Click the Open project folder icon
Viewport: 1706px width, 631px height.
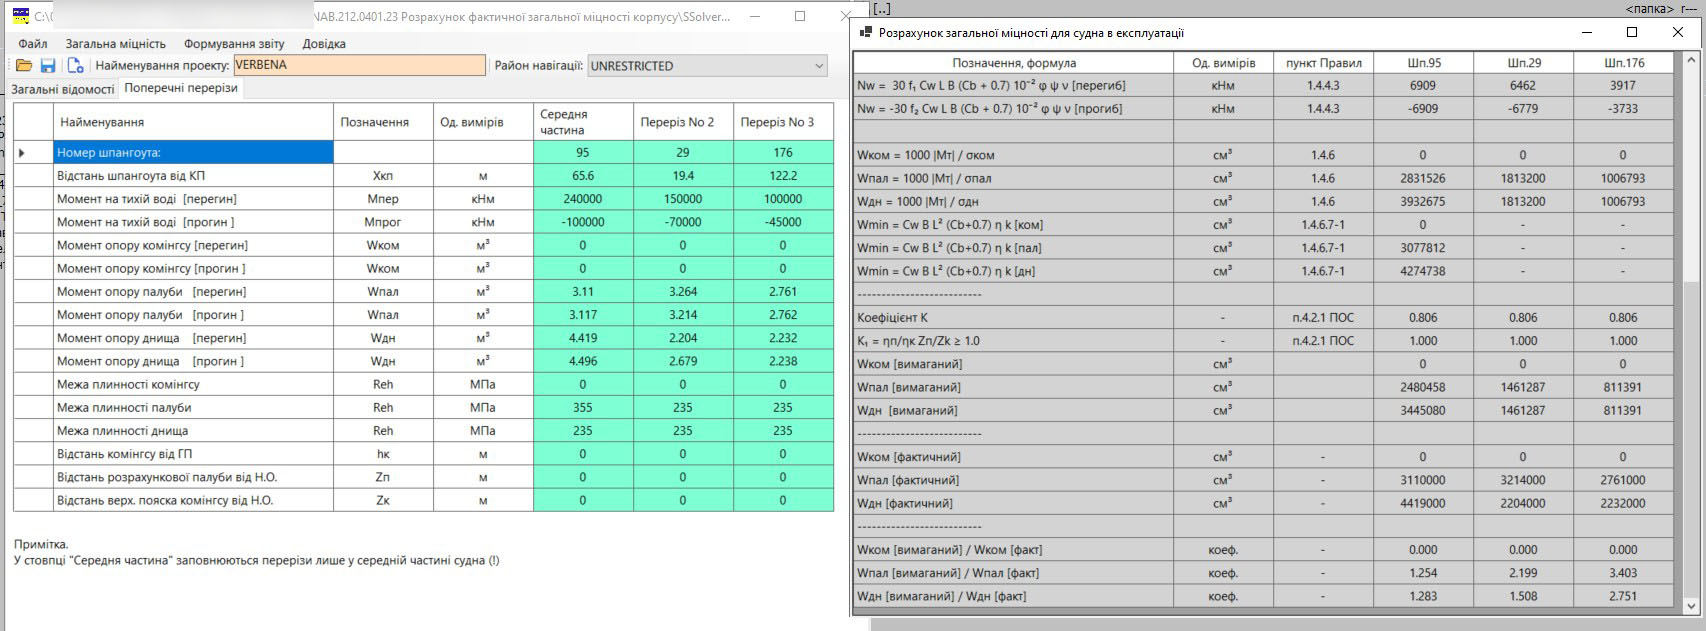(x=23, y=66)
